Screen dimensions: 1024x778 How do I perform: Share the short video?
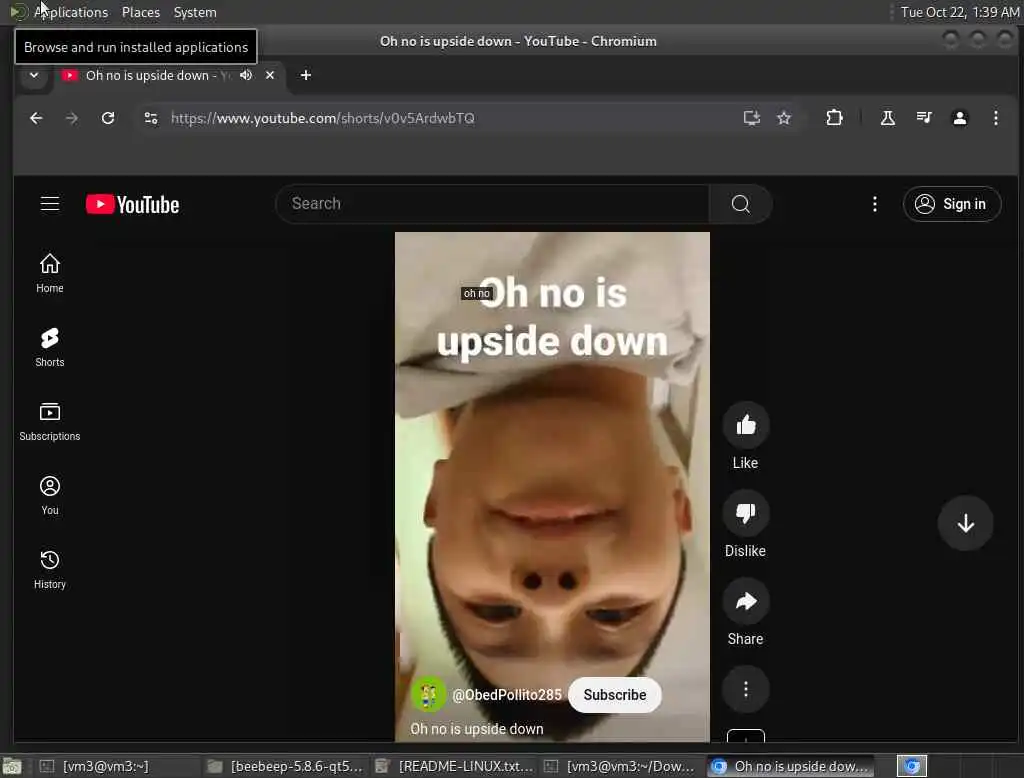pos(745,602)
